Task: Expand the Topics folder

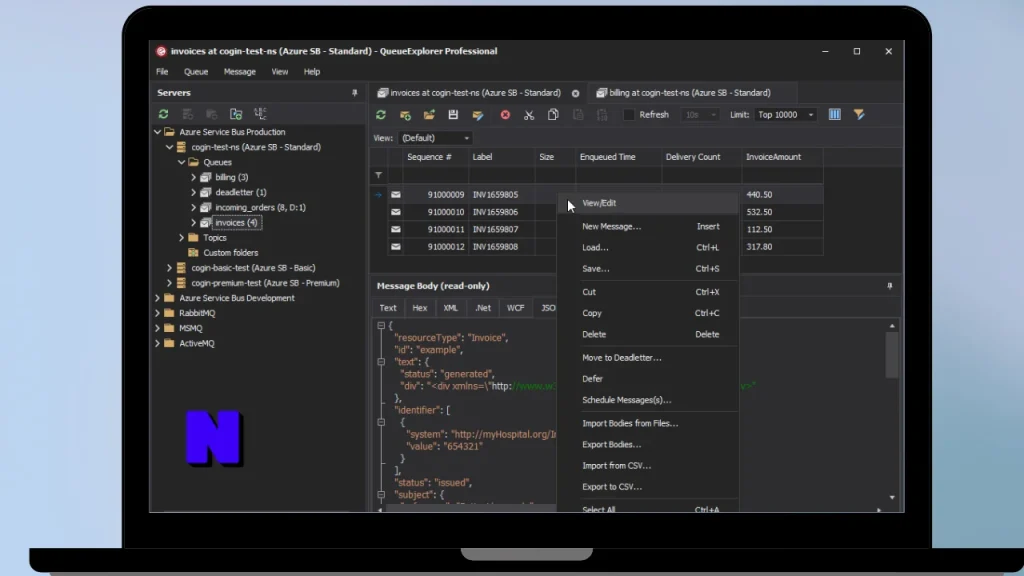Action: (x=182, y=238)
